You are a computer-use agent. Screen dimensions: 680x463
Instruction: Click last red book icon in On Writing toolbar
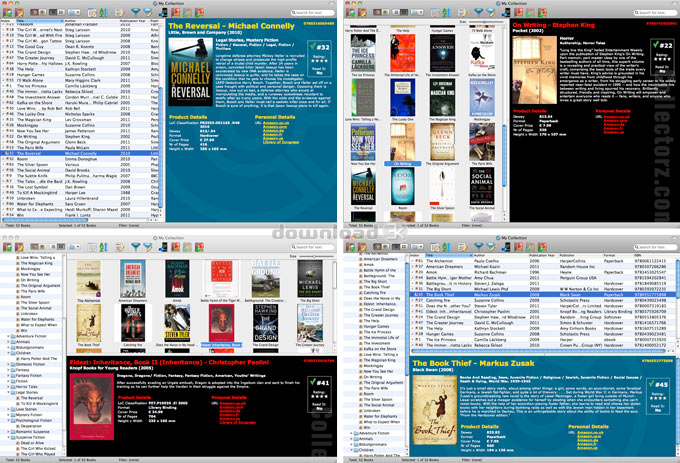(x=542, y=13)
